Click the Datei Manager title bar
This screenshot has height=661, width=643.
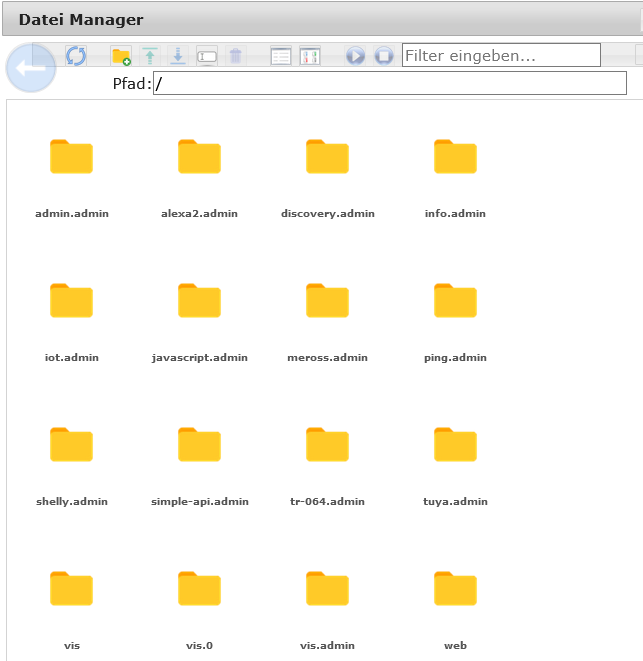(x=323, y=19)
